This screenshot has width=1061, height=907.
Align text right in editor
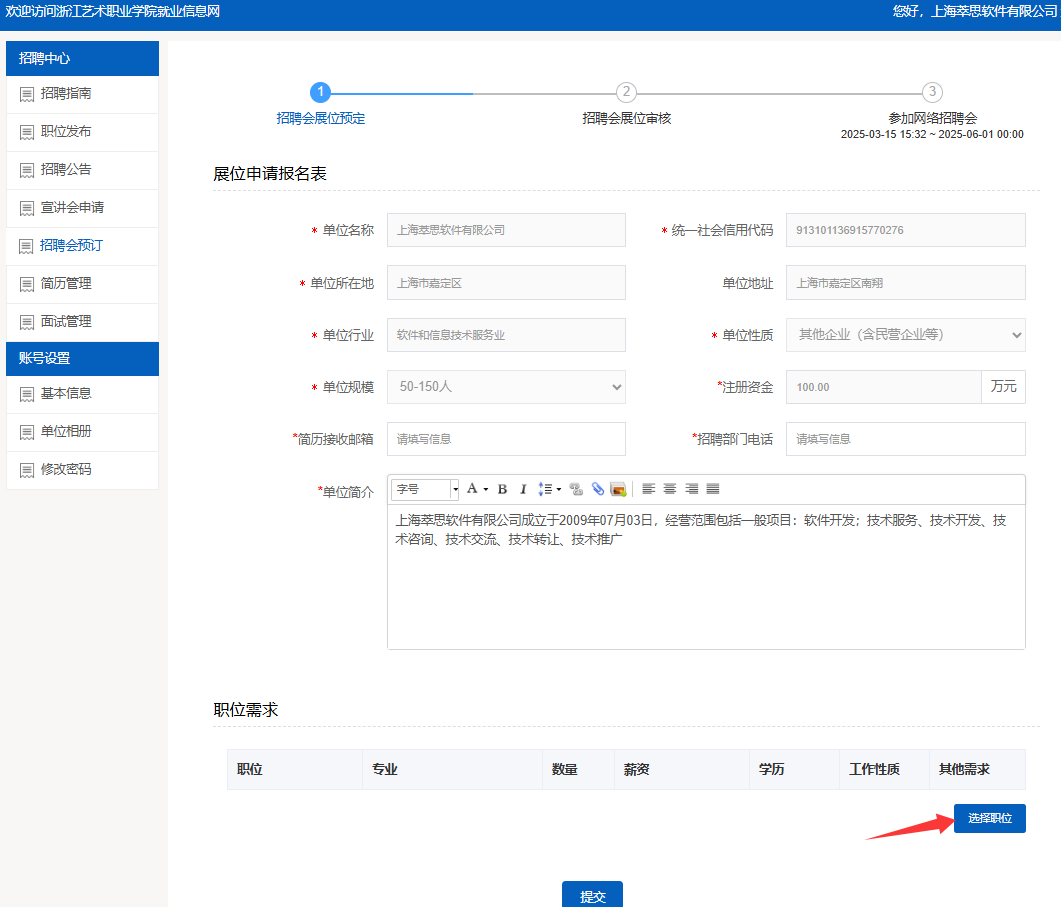[x=691, y=489]
